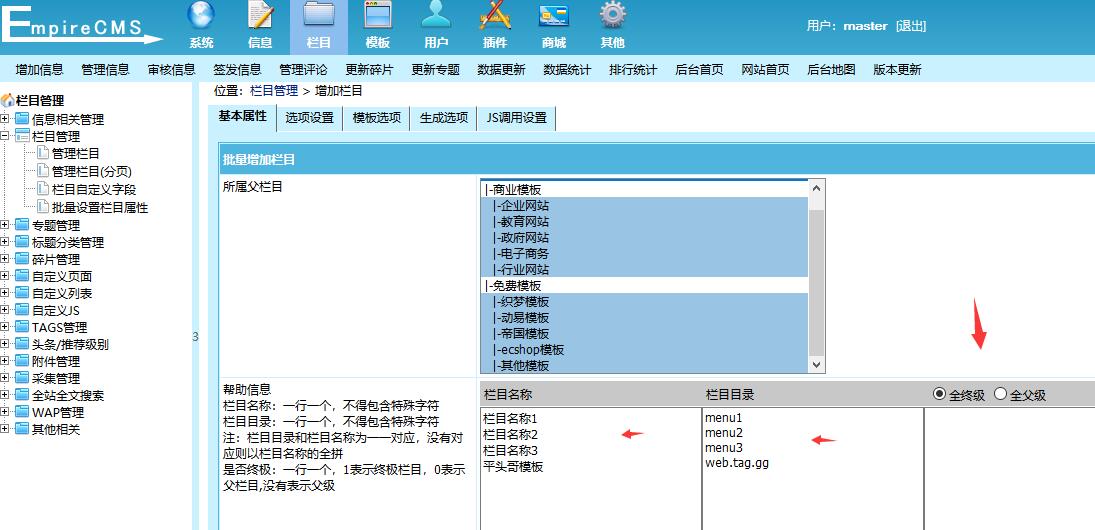Click the 退出 logout link
Screen dimensions: 1095x530
[911, 26]
